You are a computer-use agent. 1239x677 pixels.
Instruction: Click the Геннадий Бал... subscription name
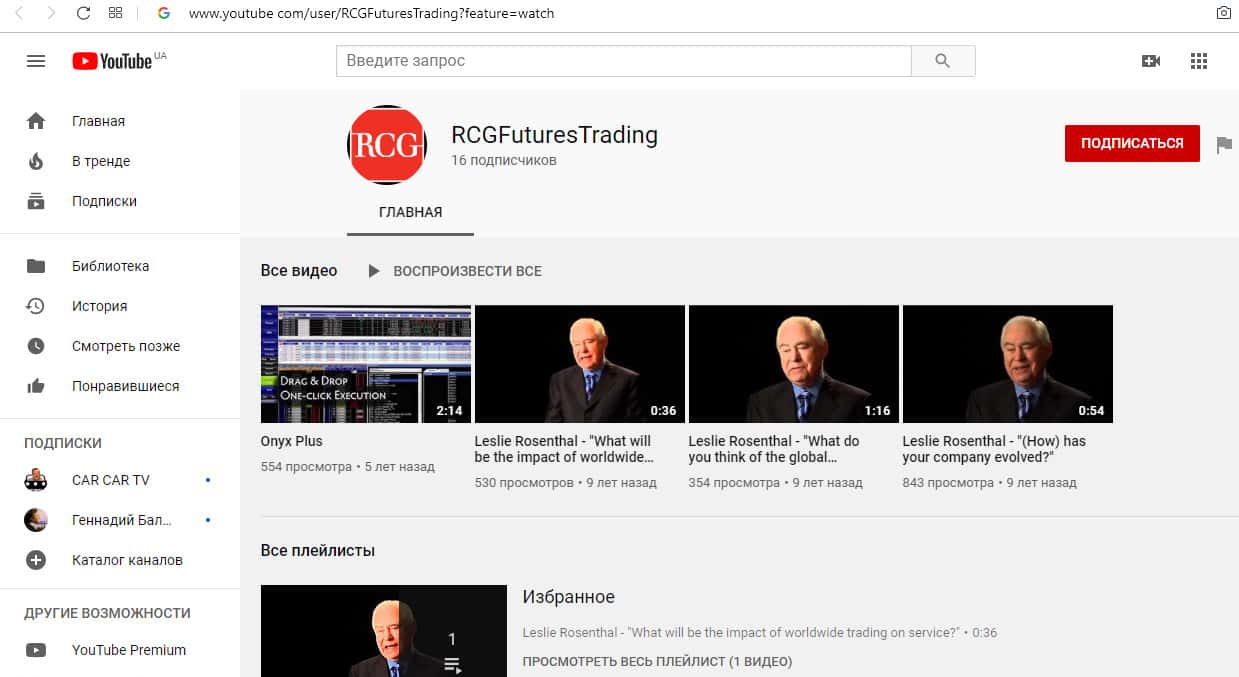tap(122, 520)
